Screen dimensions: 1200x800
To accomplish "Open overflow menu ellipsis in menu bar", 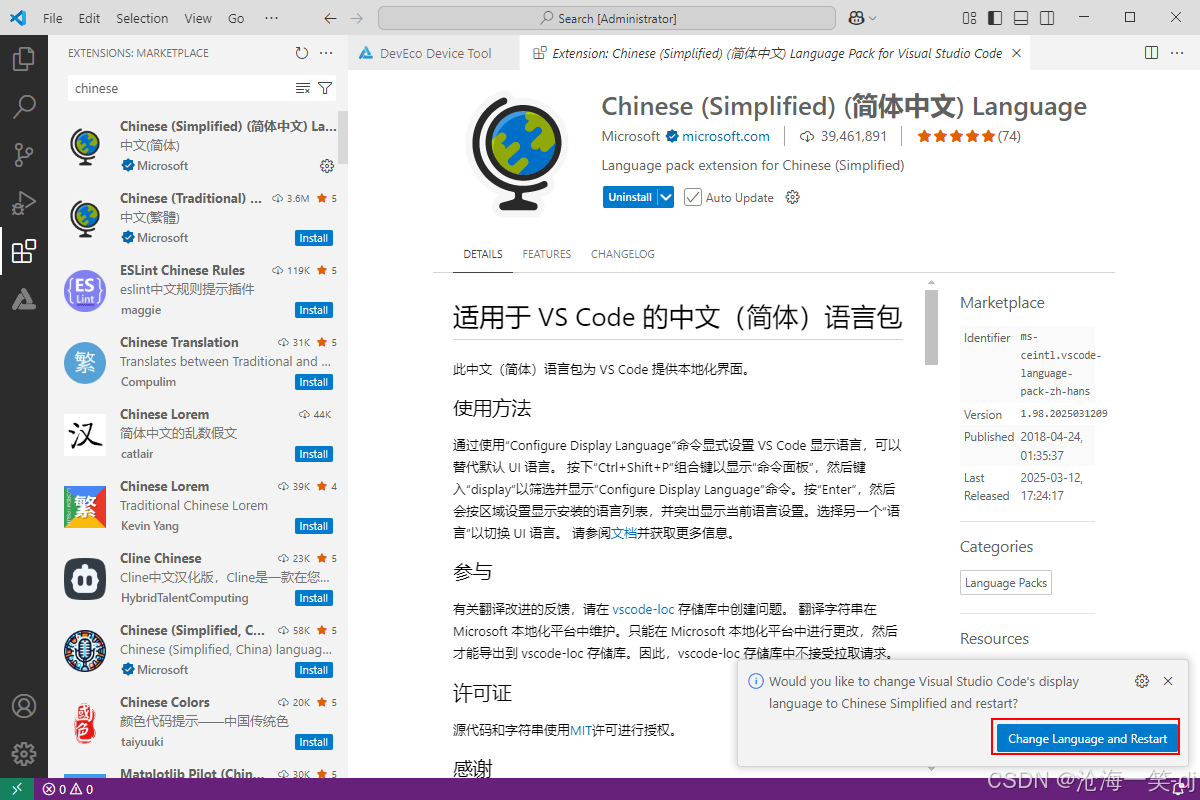I will point(272,18).
